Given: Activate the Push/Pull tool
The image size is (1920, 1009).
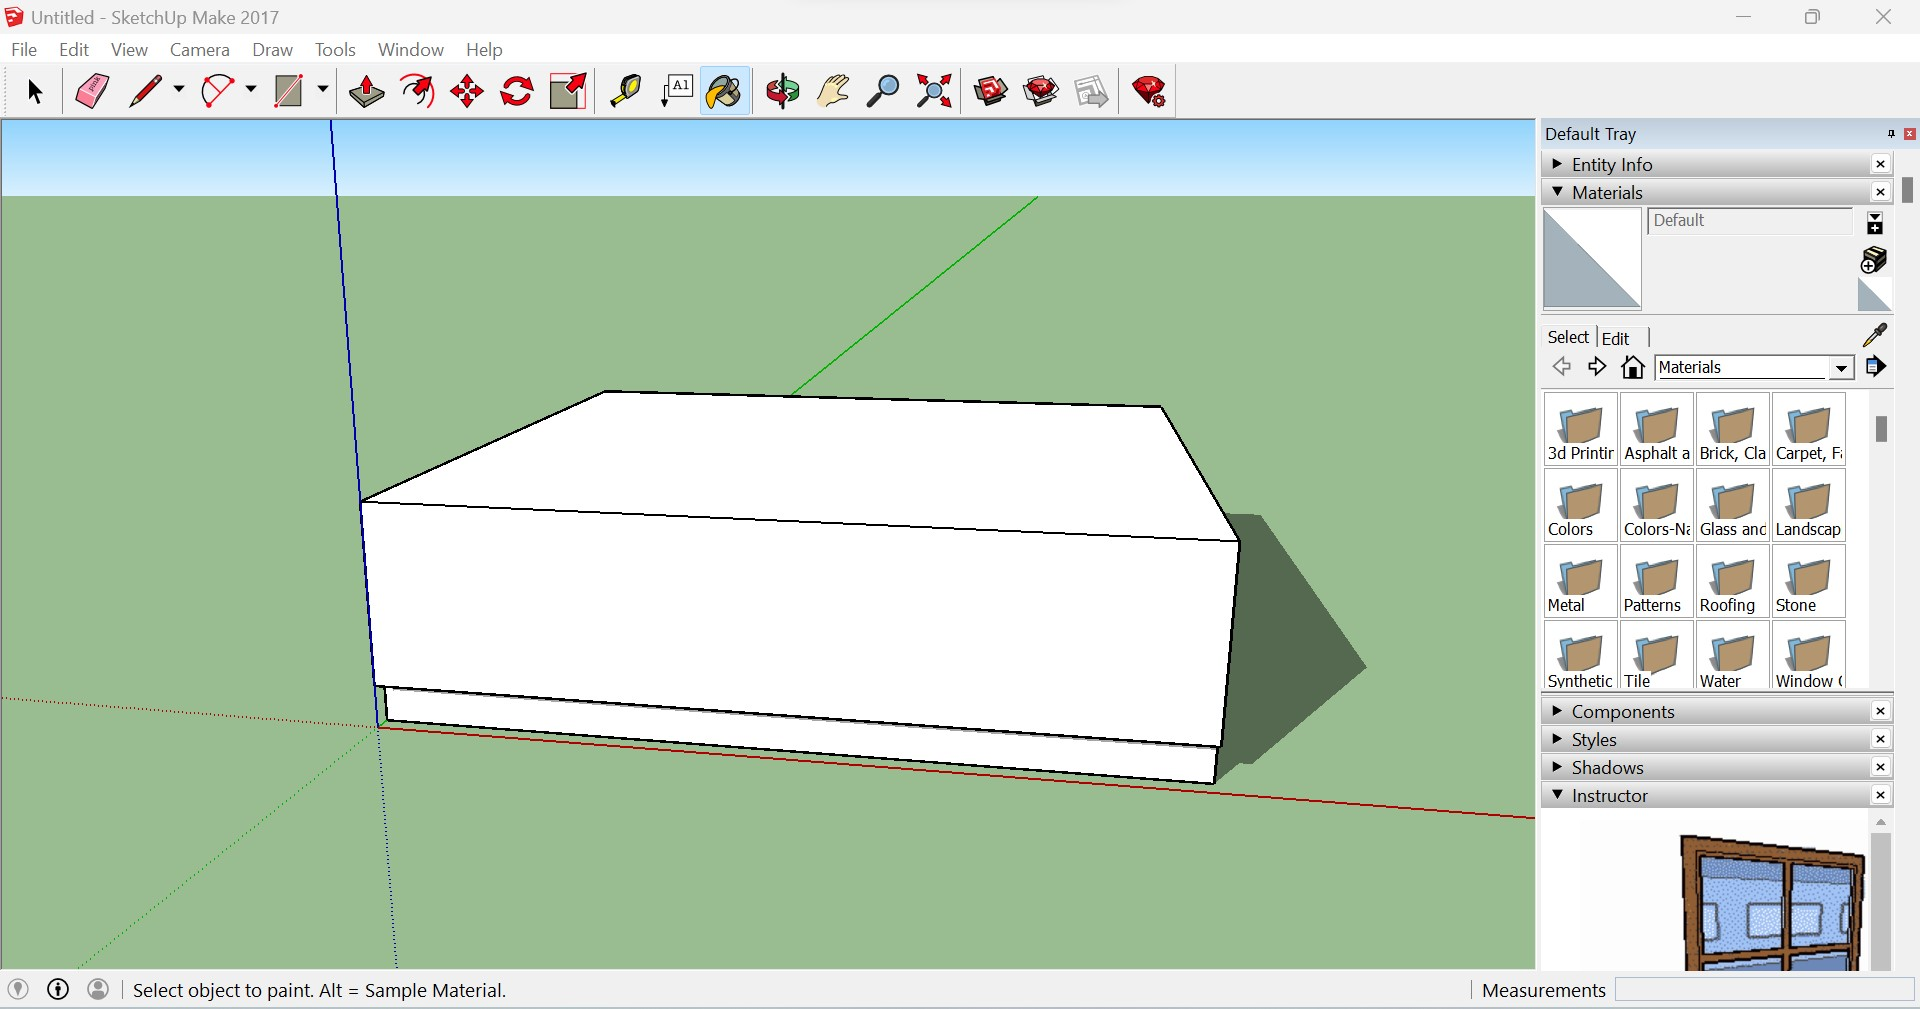Looking at the screenshot, I should pyautogui.click(x=366, y=91).
